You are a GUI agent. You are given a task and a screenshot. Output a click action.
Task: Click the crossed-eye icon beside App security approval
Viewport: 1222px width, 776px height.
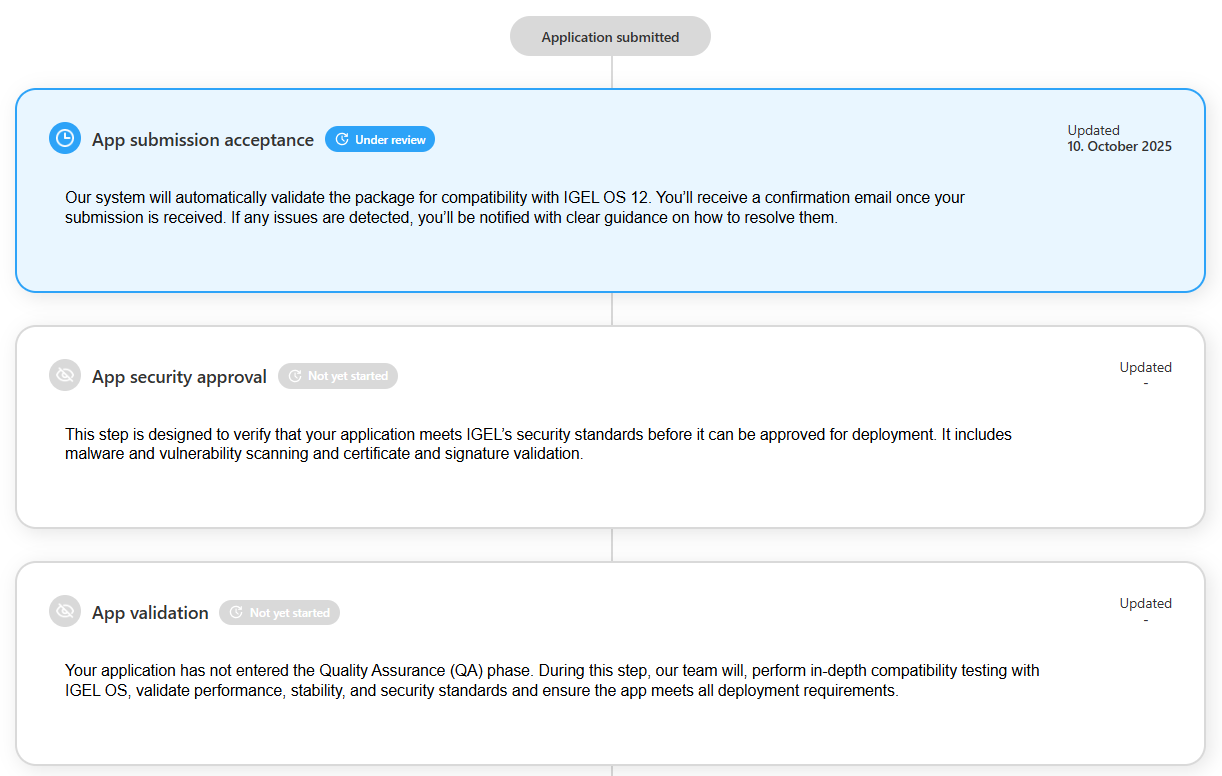point(65,376)
